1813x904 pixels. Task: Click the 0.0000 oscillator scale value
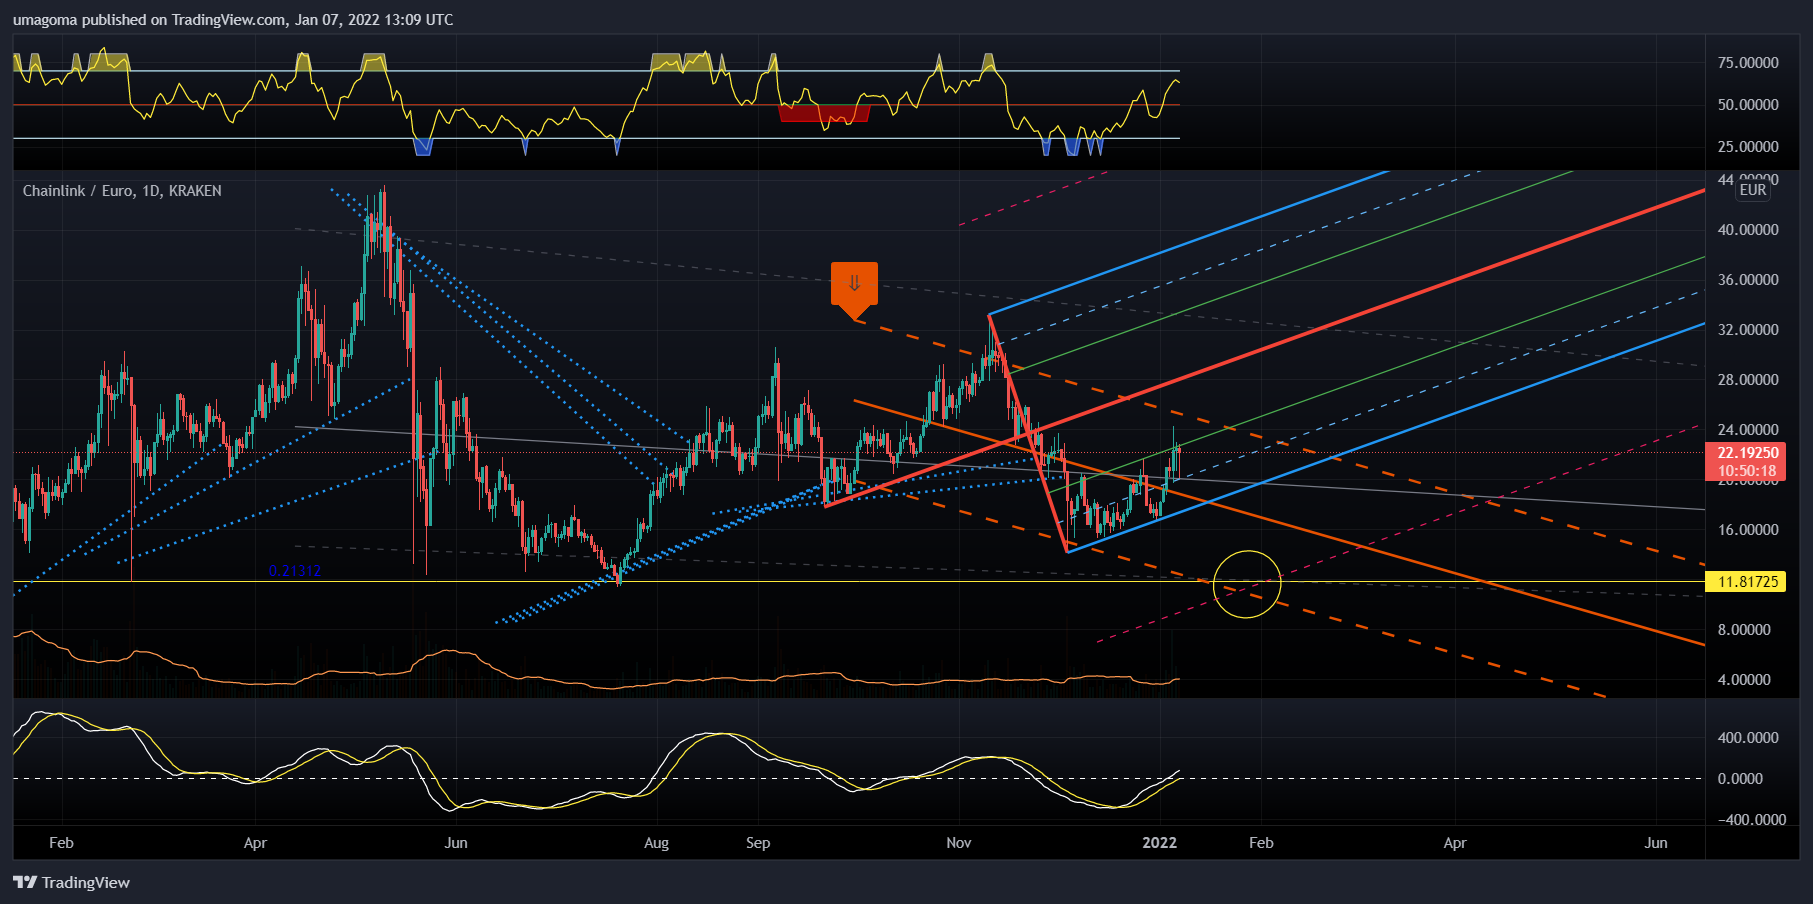[x=1740, y=778]
